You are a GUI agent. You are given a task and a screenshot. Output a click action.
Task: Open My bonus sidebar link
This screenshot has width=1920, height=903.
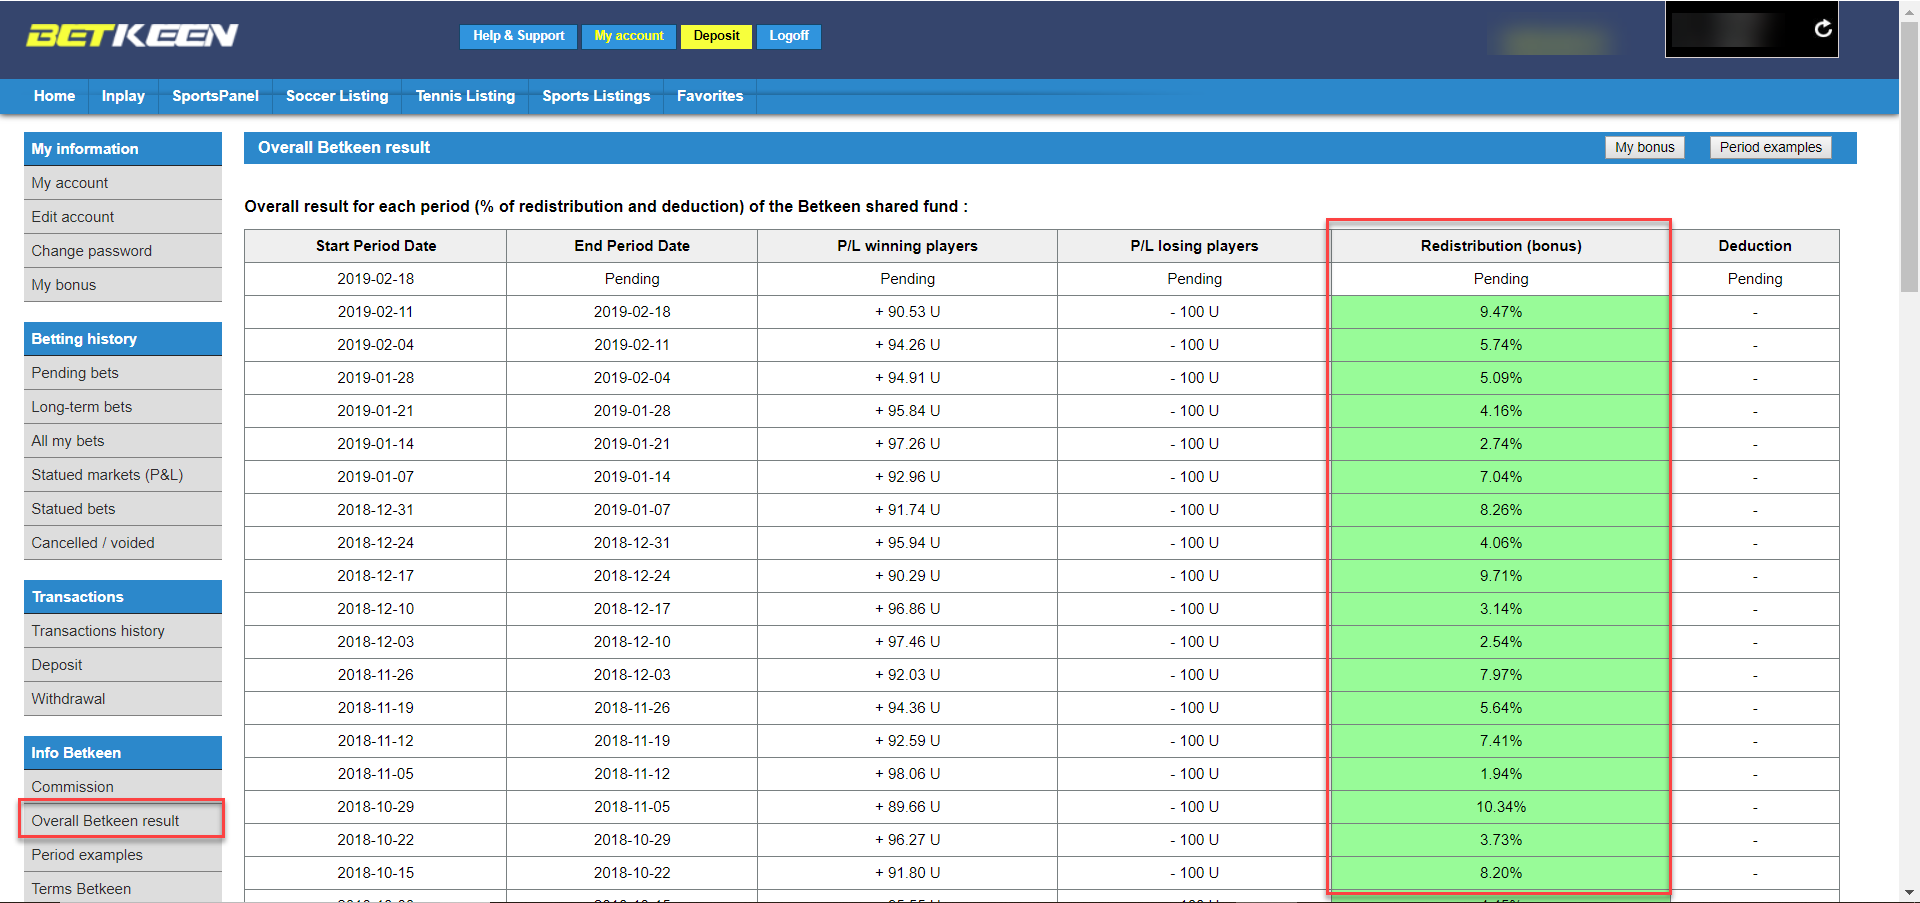123,285
